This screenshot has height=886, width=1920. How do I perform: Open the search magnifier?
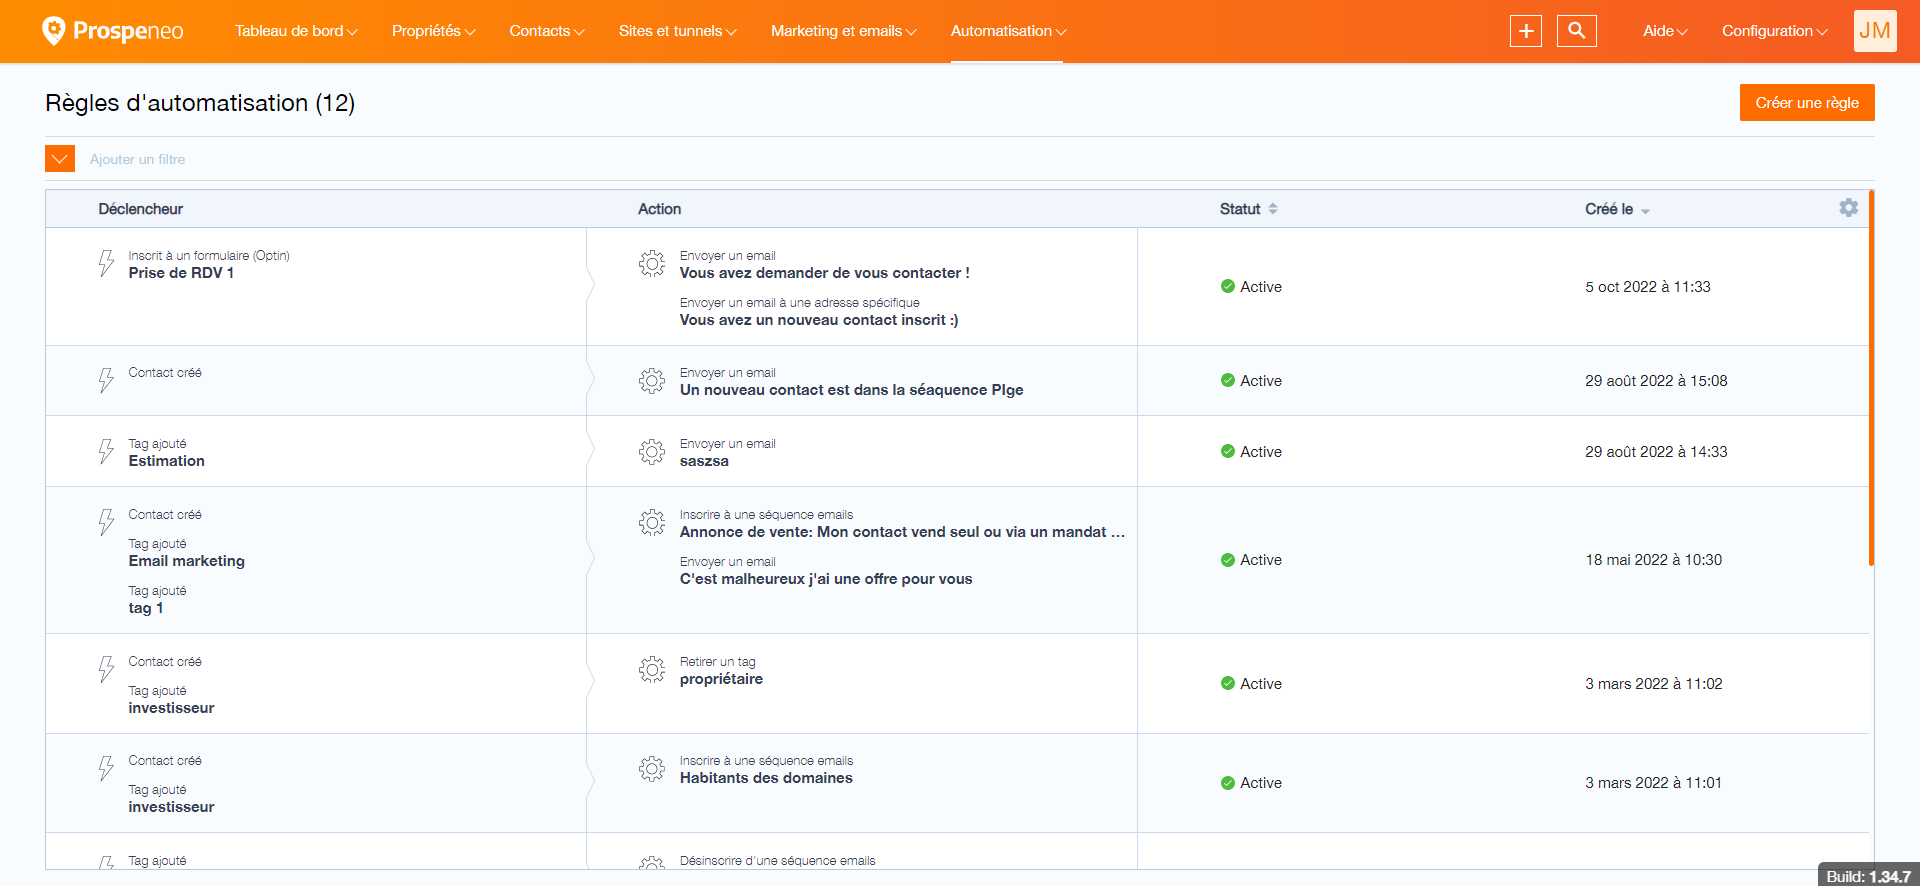(x=1577, y=31)
